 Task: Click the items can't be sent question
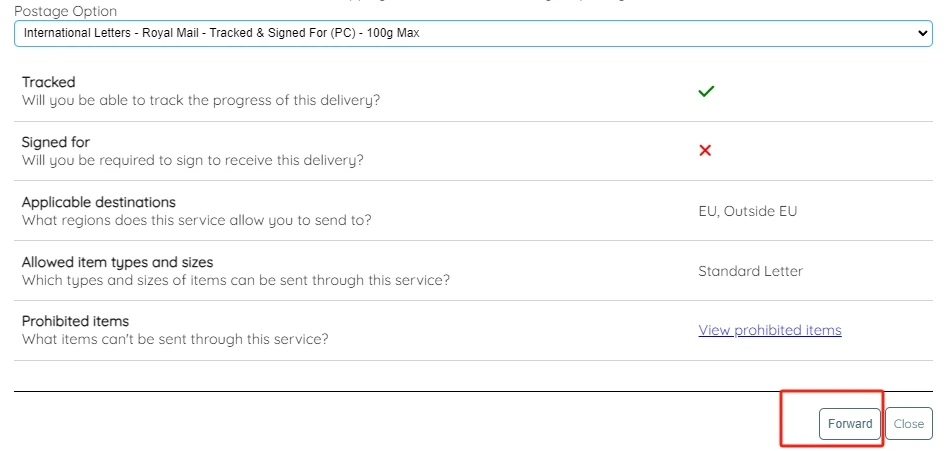coord(175,339)
